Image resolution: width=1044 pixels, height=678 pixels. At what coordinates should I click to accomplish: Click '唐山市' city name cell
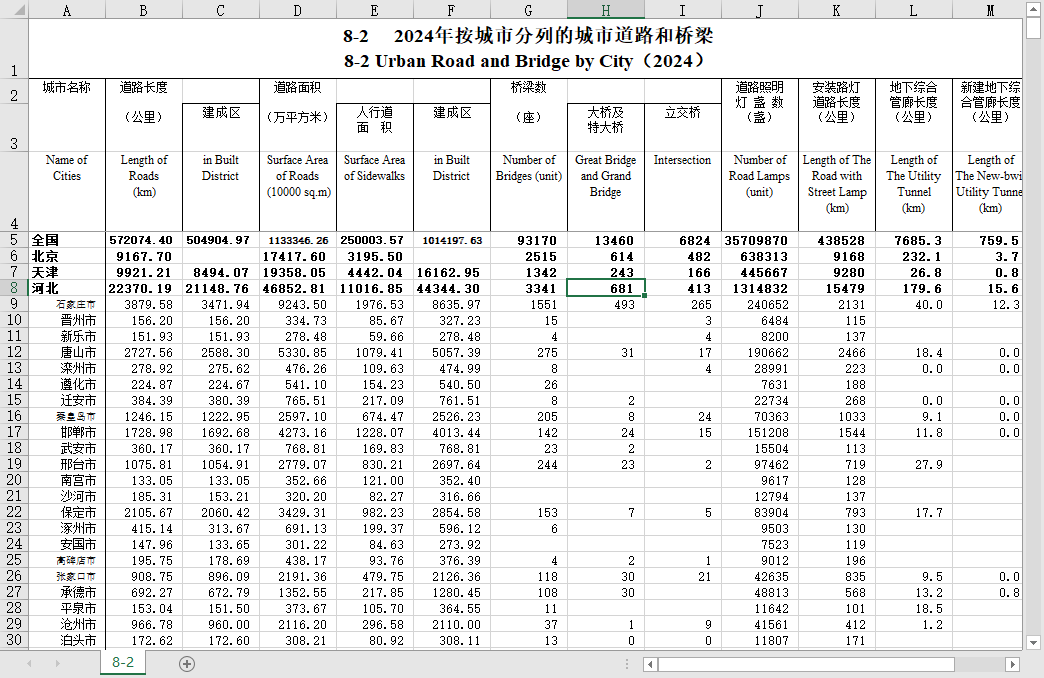coord(67,352)
